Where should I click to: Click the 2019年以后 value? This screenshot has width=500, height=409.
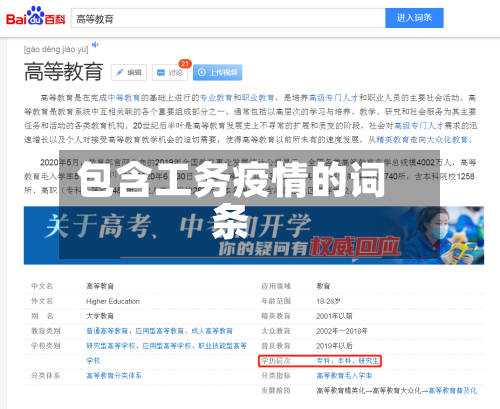[334, 346]
